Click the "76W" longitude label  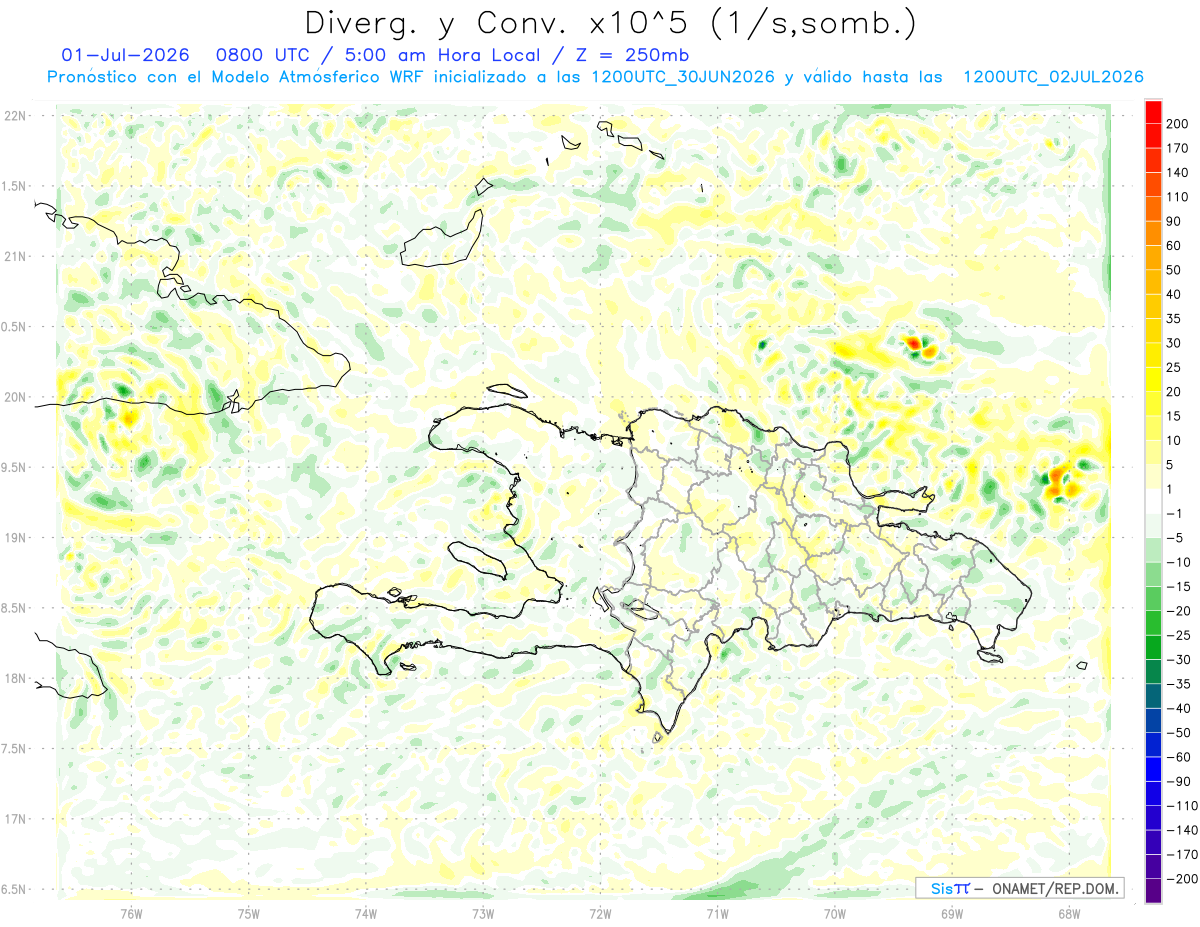point(131,914)
